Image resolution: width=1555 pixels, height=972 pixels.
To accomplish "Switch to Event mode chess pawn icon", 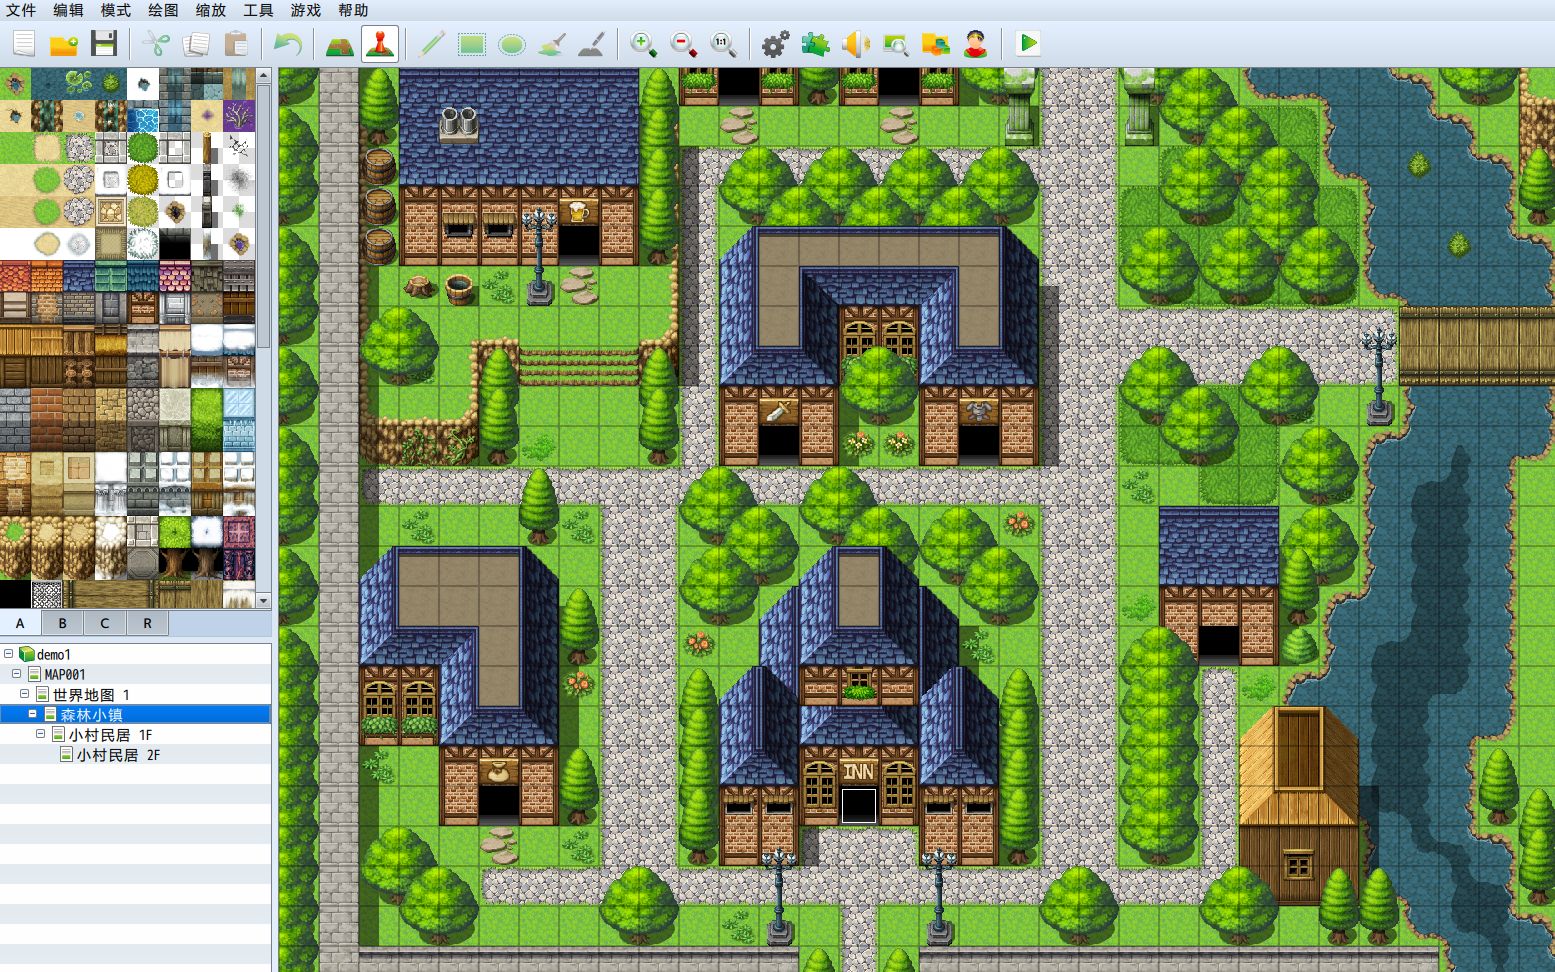I will coord(380,44).
